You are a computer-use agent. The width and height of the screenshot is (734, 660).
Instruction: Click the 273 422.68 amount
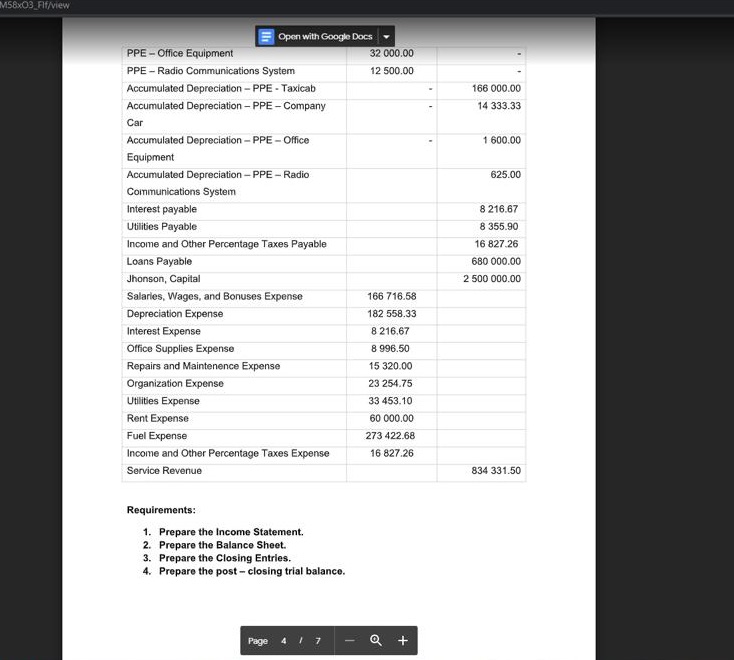point(390,436)
